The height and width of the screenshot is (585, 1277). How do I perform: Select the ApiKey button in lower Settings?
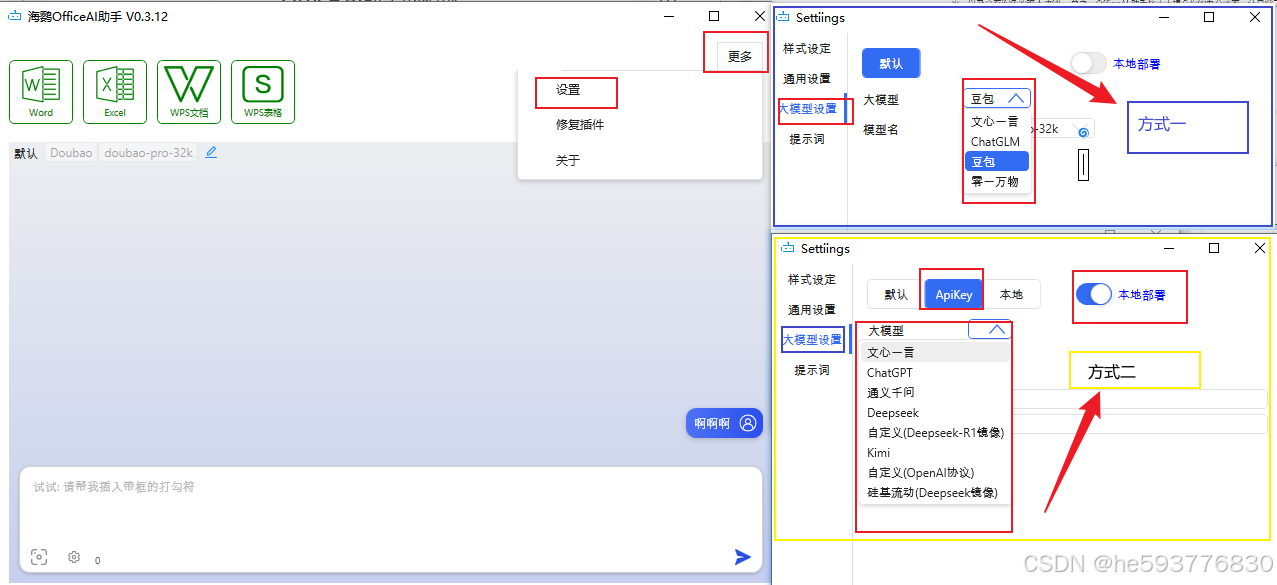pos(951,293)
